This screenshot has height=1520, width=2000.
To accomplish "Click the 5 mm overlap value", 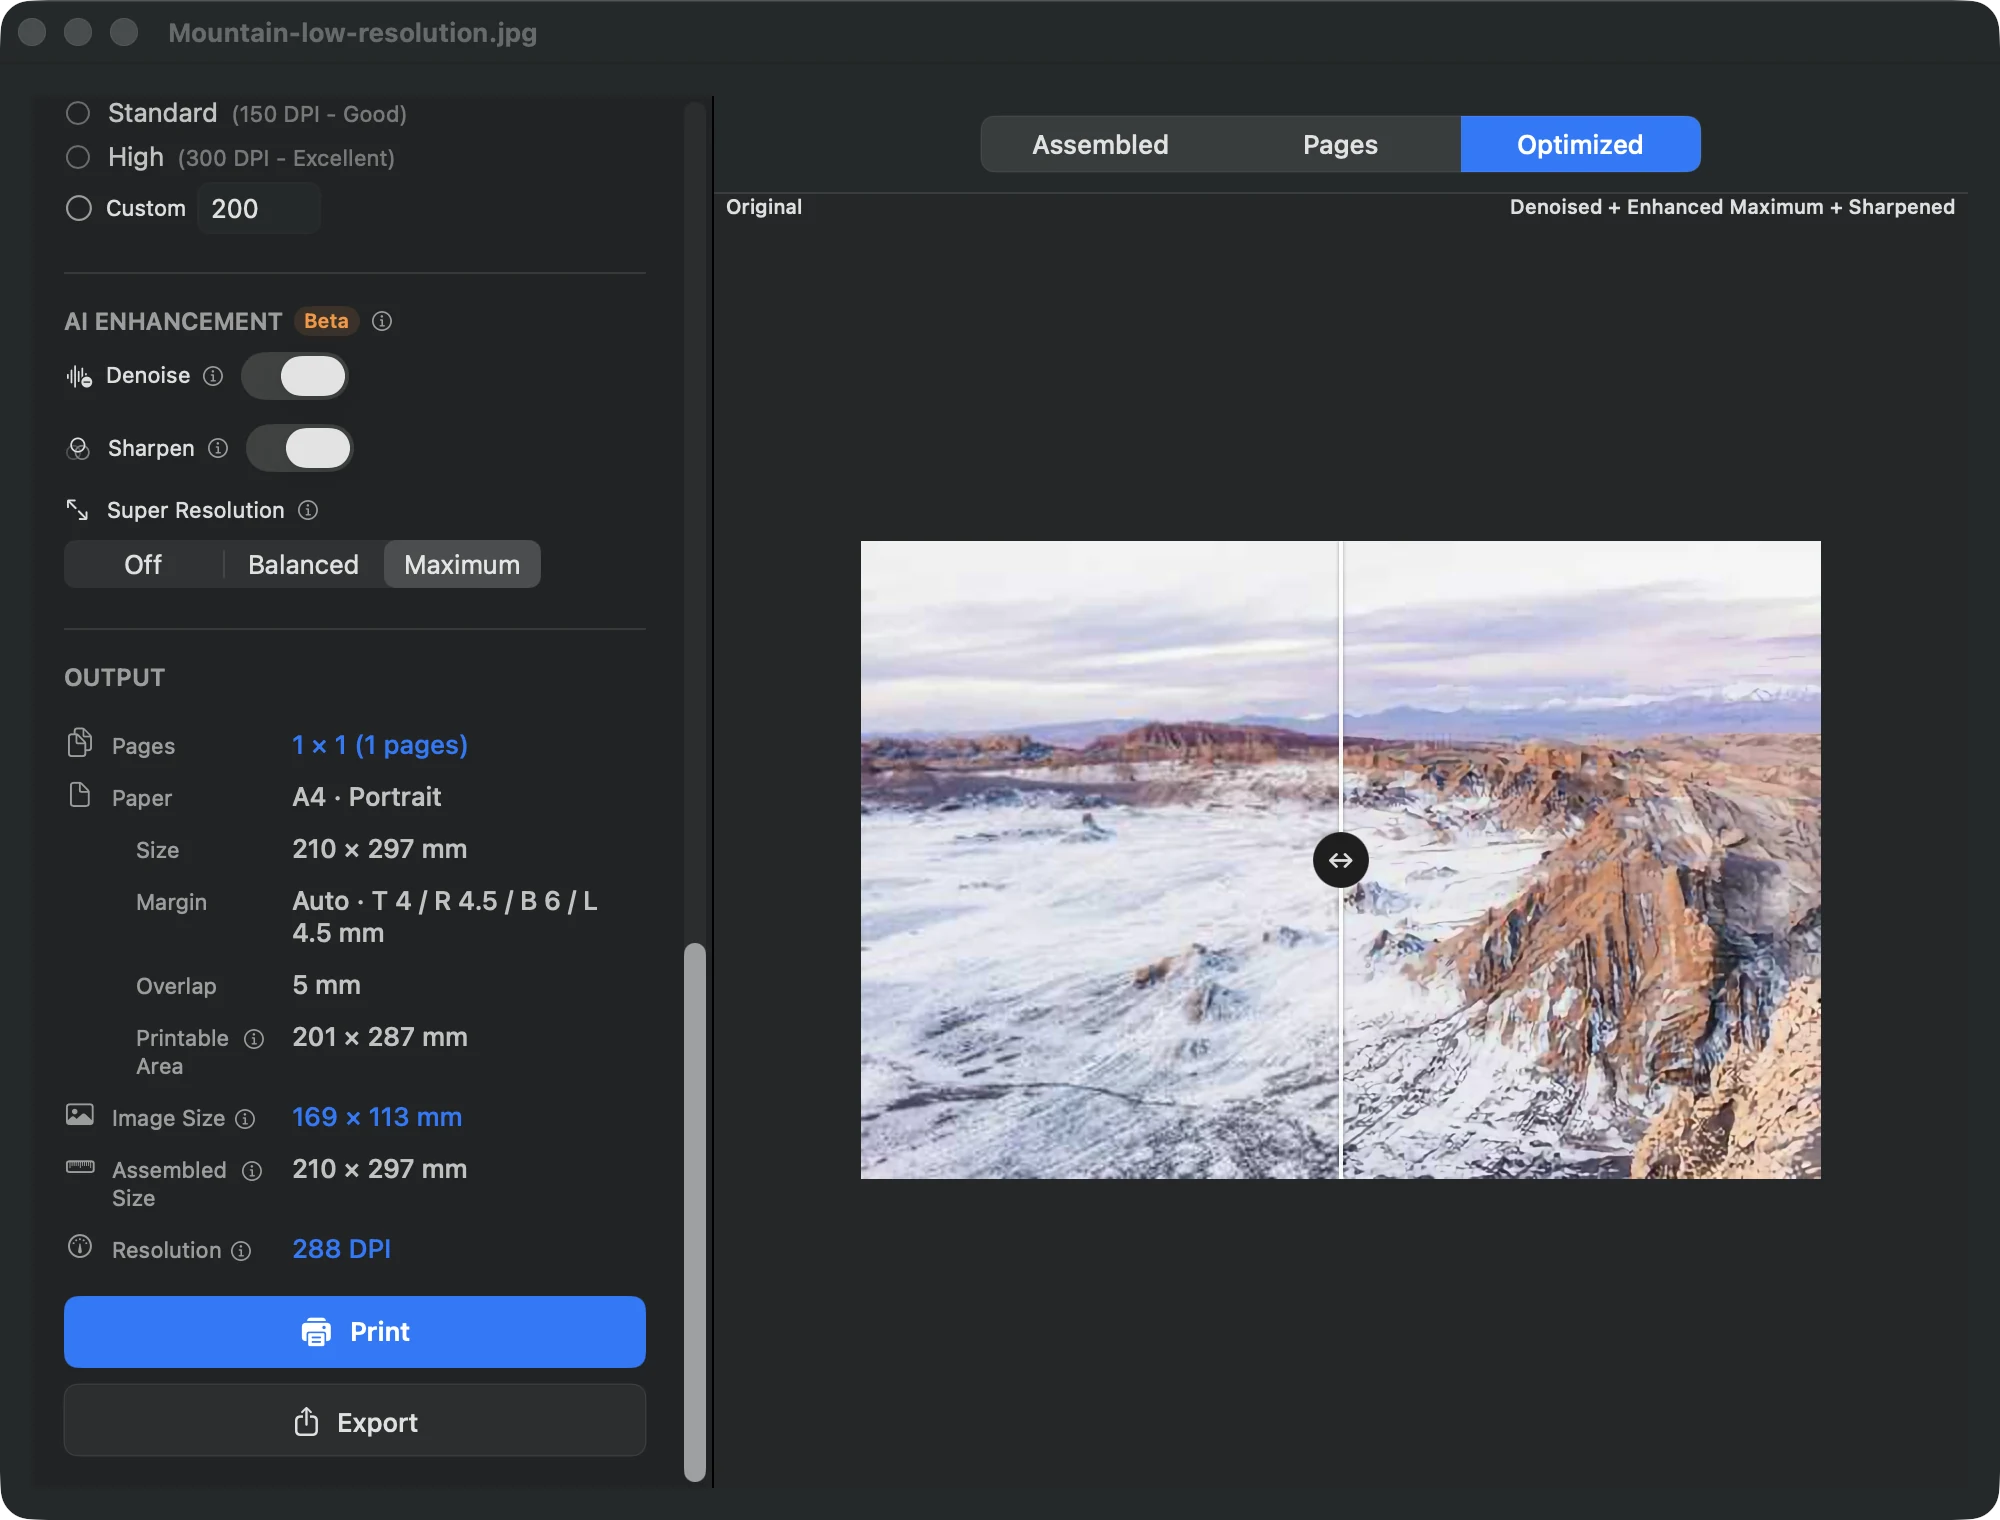I will [x=326, y=985].
